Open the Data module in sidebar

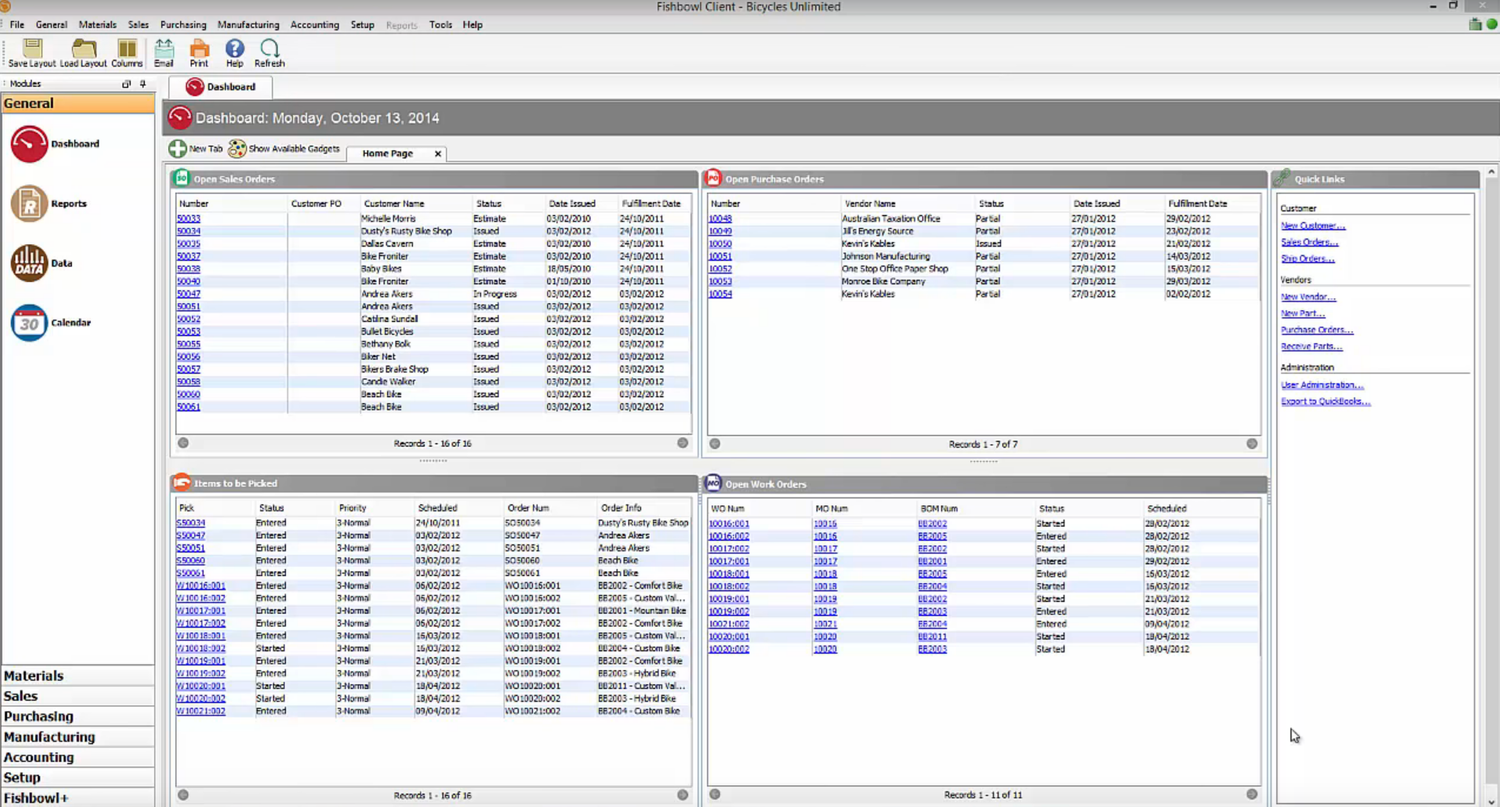(29, 263)
